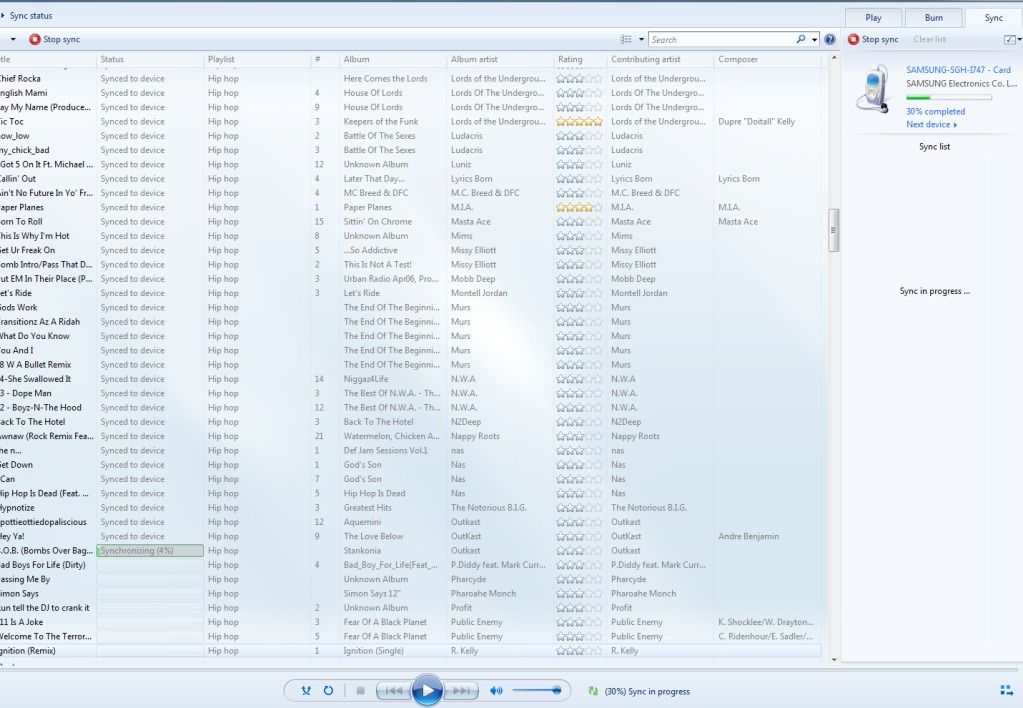Select the "Later That Day..." album cell
The image size is (1023, 708).
(374, 179)
